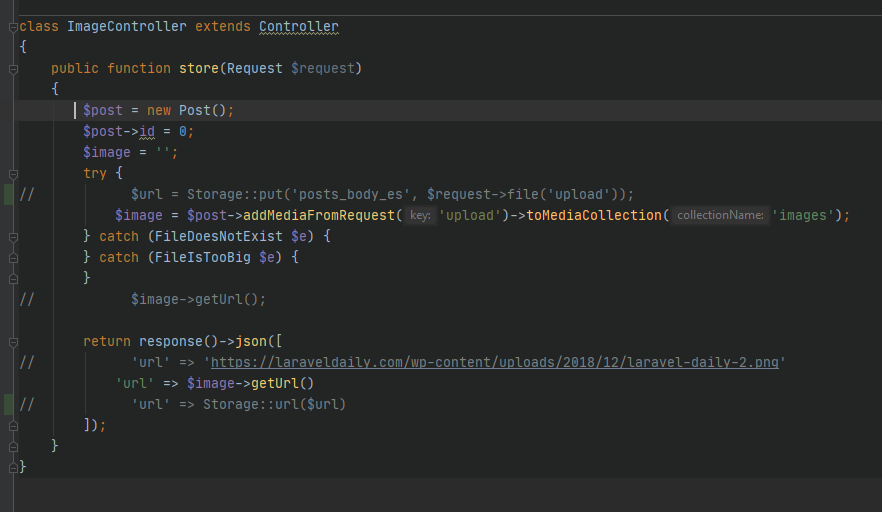The height and width of the screenshot is (512, 882).
Task: Click the 'images' string argument
Action: (x=803, y=215)
